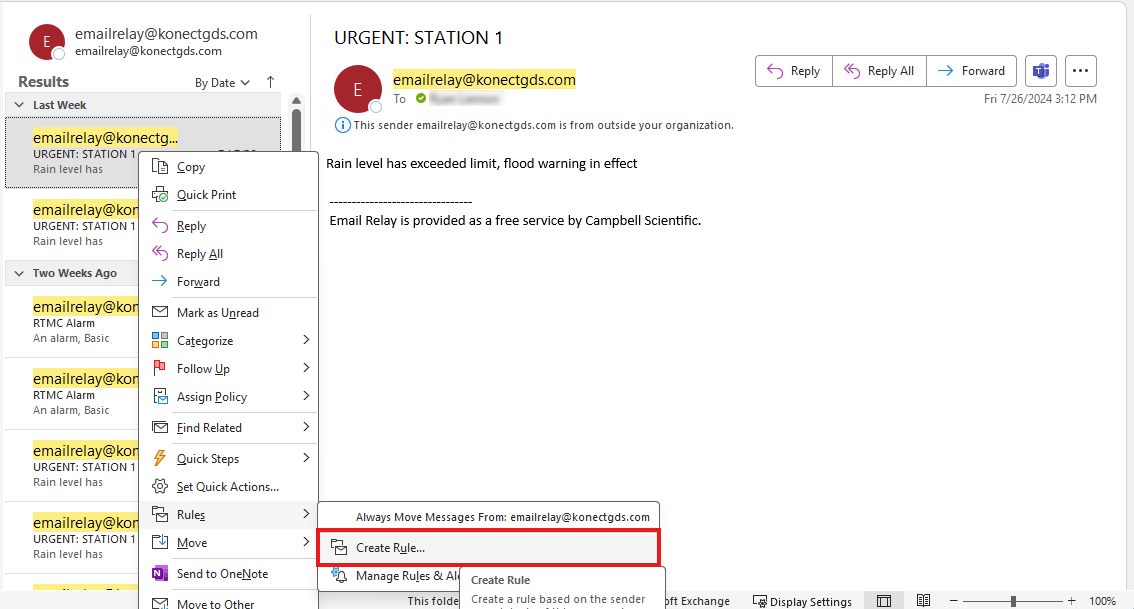This screenshot has width=1134, height=609.
Task: Reverse sort order with the up arrow
Action: (270, 82)
